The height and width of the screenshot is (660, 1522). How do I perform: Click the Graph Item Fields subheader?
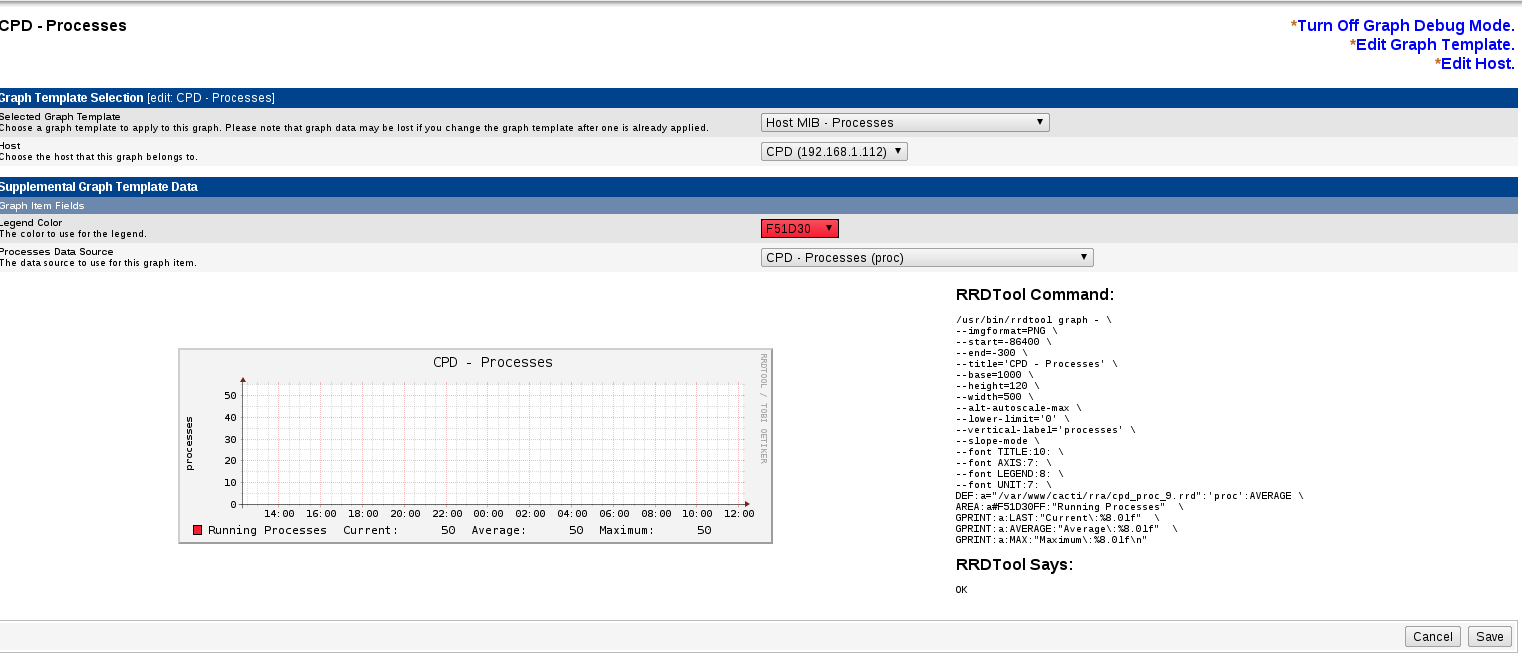click(42, 206)
